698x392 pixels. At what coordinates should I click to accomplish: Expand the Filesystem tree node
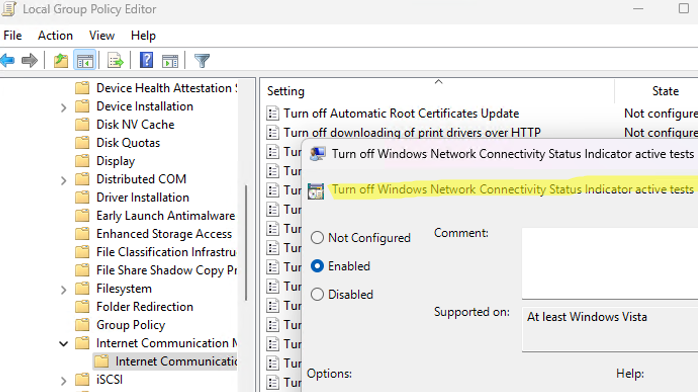click(x=63, y=290)
